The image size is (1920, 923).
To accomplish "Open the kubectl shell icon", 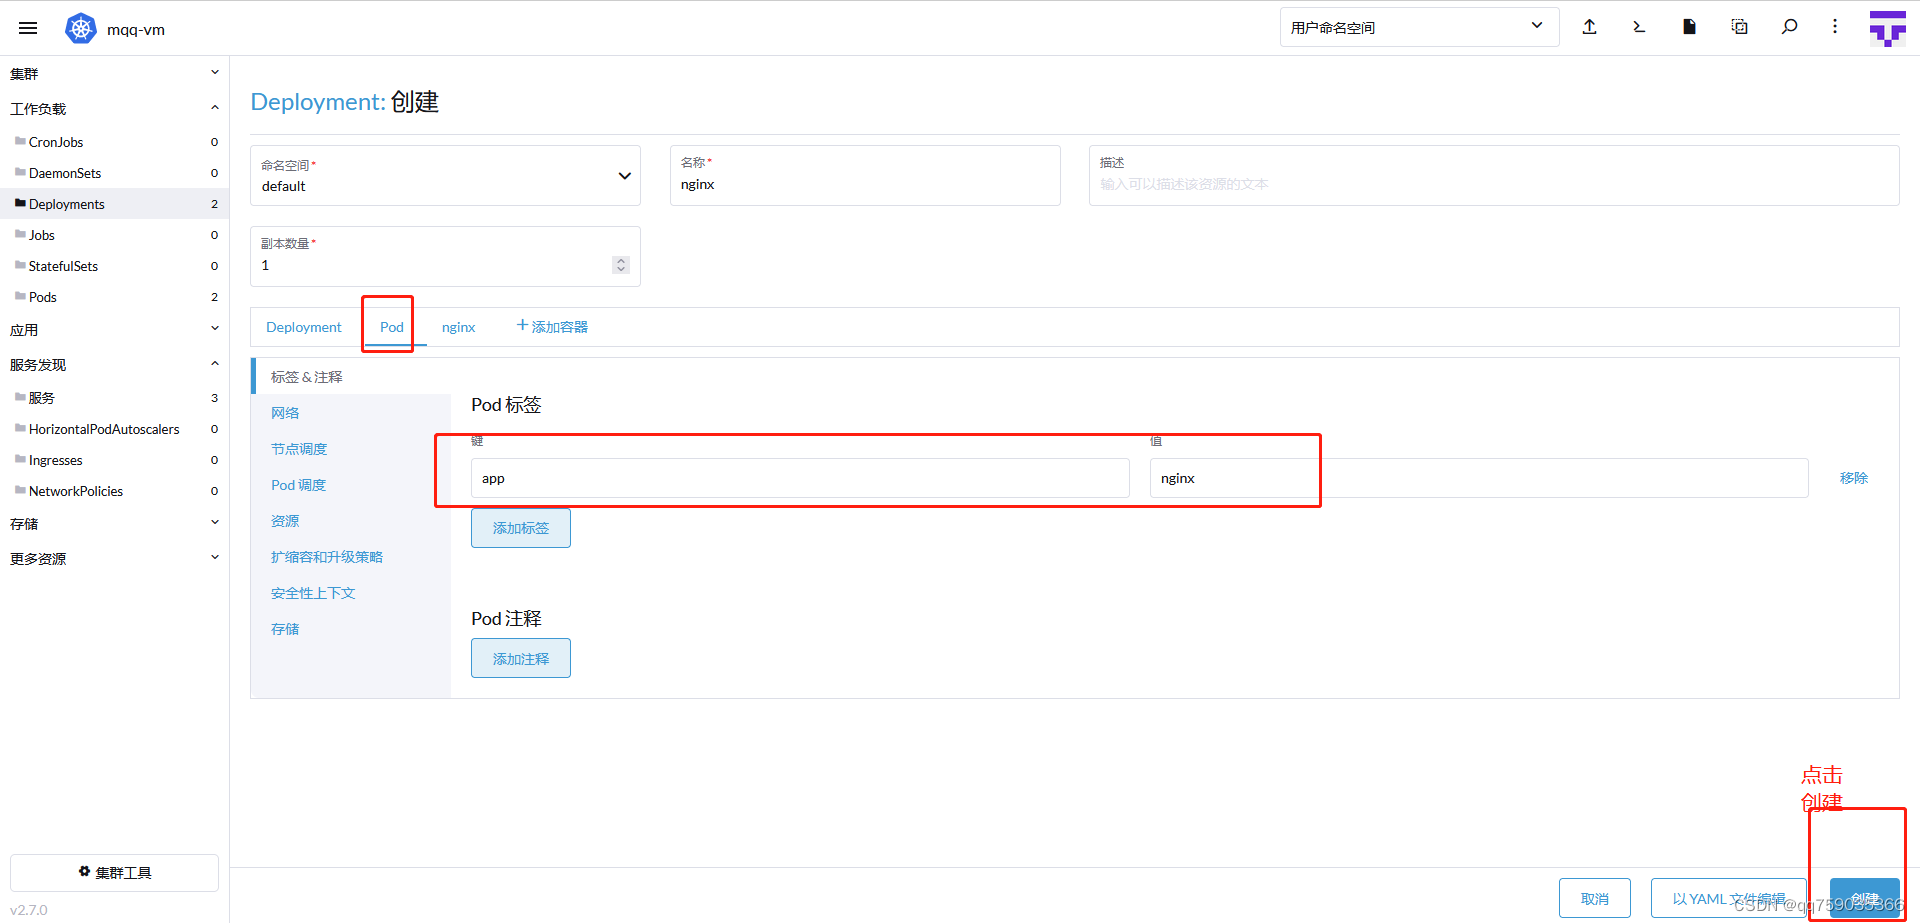I will pos(1639,27).
